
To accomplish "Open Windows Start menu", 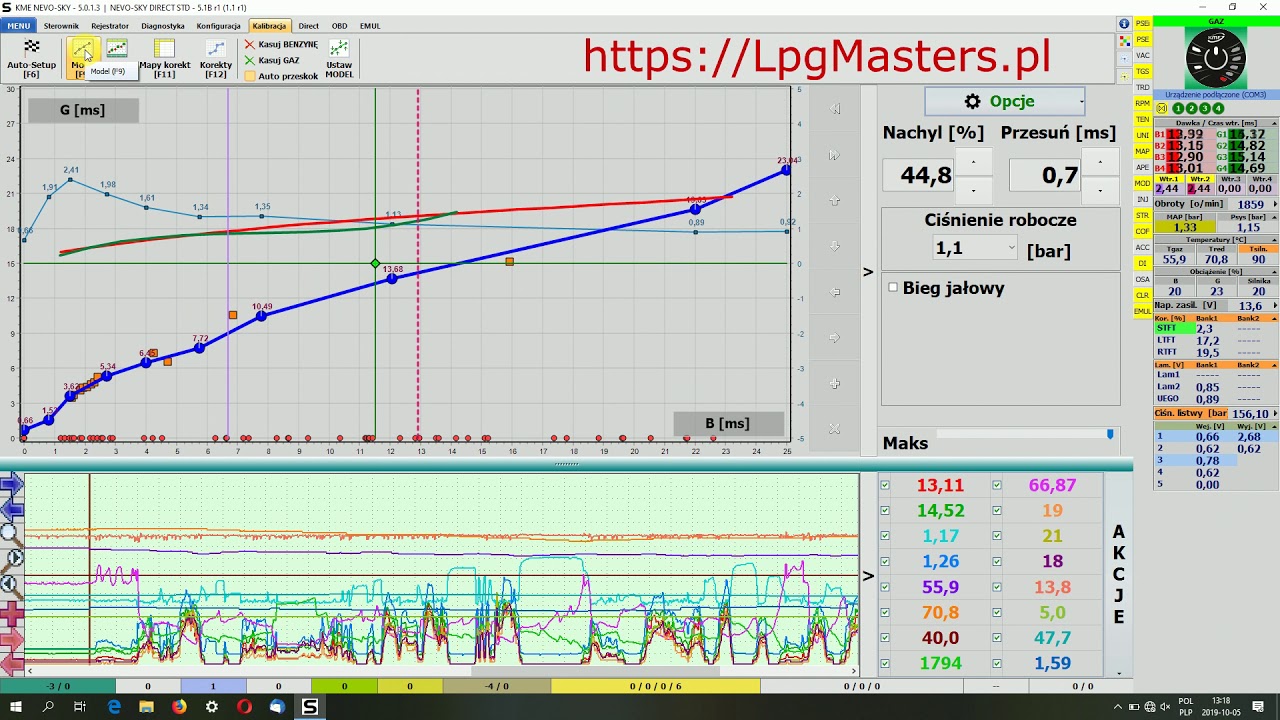I will (x=16, y=707).
